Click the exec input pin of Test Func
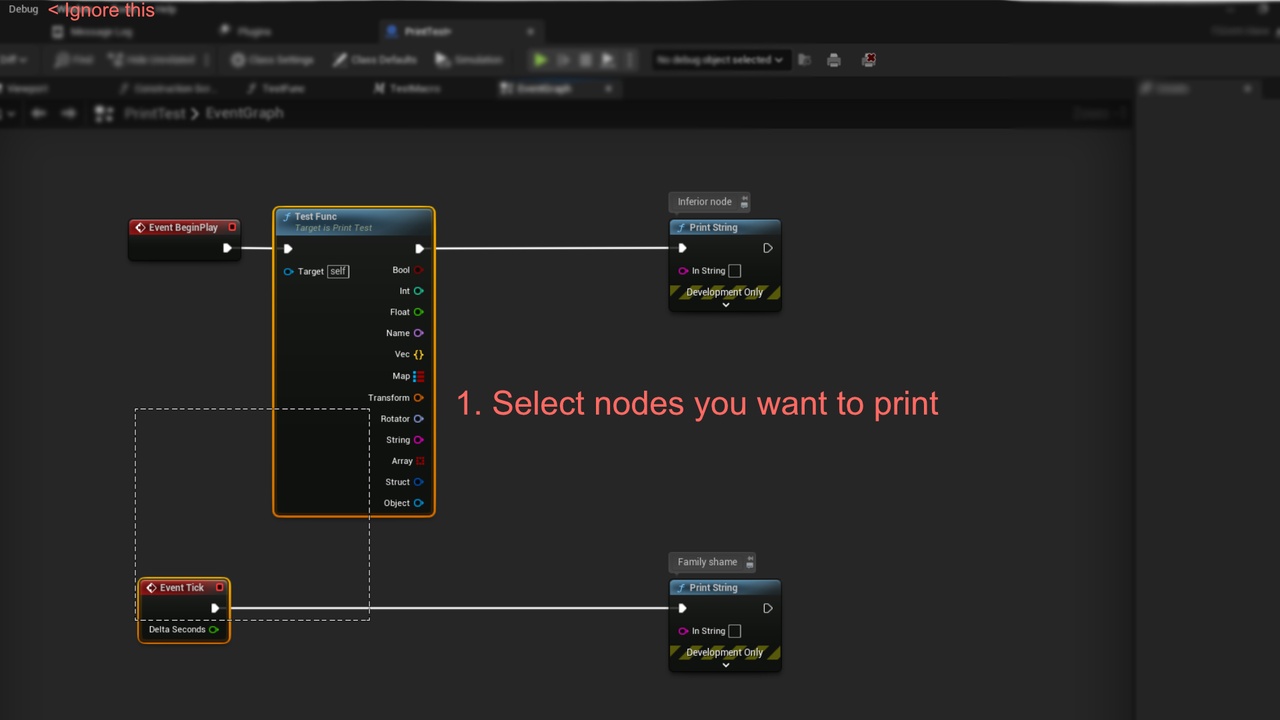This screenshot has height=720, width=1280. [x=288, y=248]
